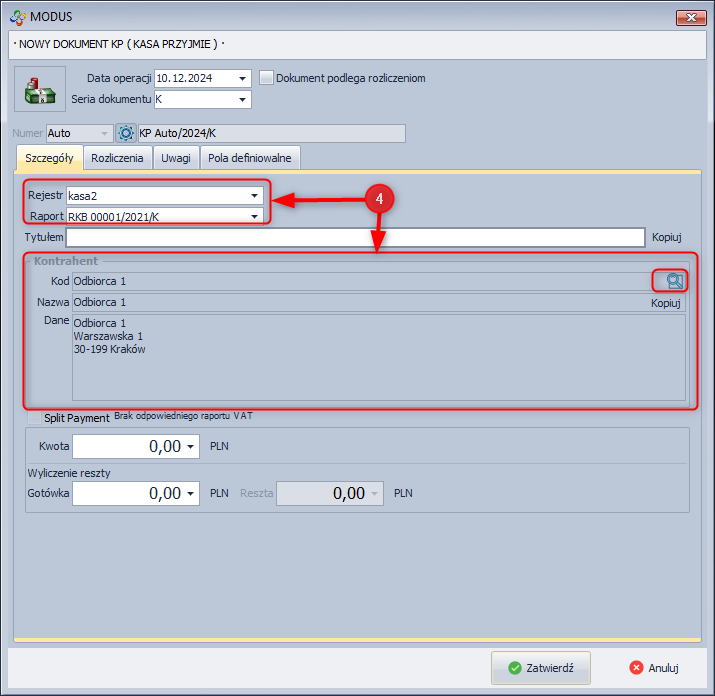Open the Uwagi tab

coord(176,158)
